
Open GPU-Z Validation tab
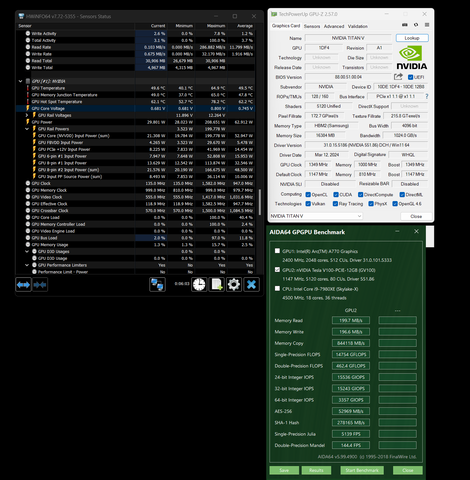[x=358, y=26]
